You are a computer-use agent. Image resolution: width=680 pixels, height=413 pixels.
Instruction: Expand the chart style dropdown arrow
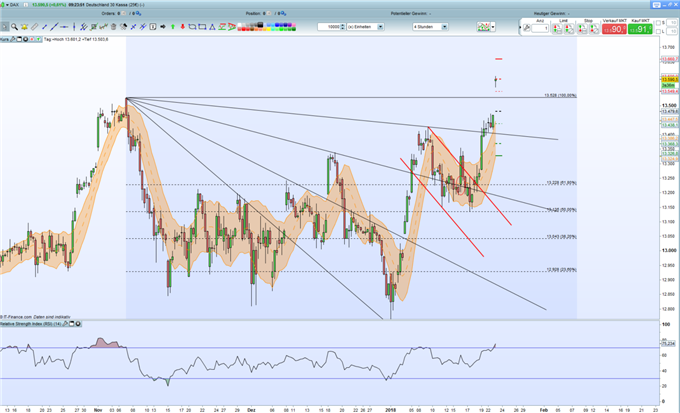(x=493, y=26)
